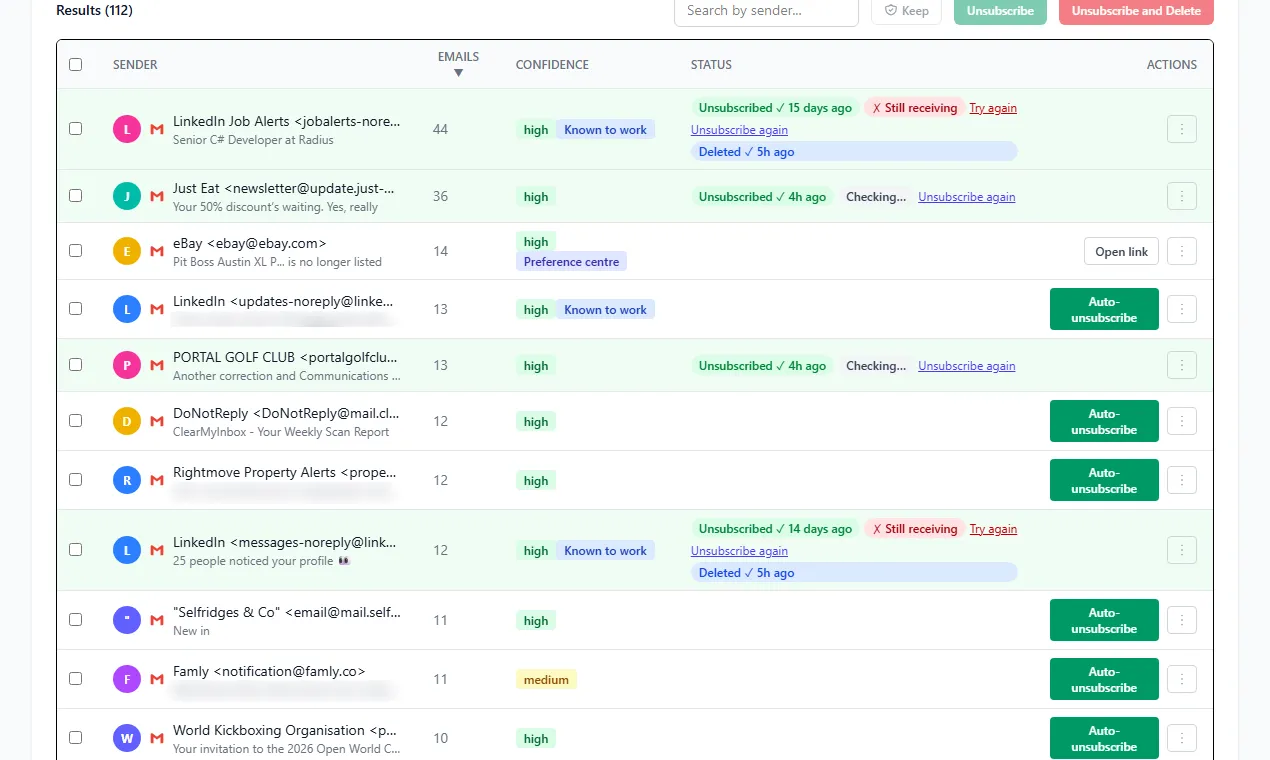Open the three-dot menu for LinkedIn updates-noreply

coord(1182,309)
